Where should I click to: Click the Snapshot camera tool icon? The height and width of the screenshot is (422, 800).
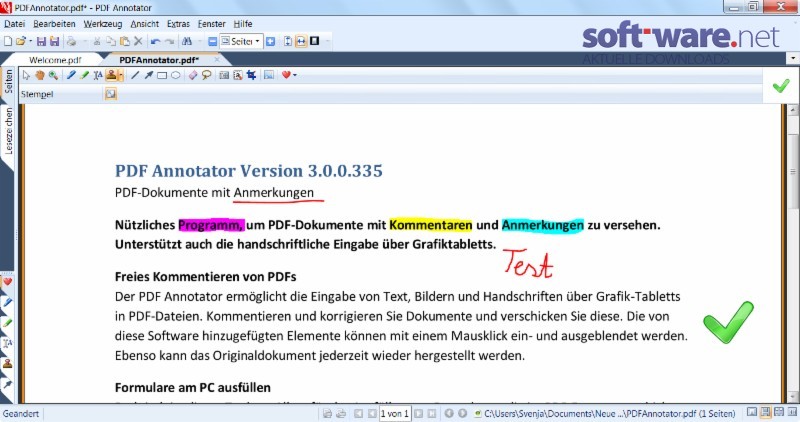point(224,76)
